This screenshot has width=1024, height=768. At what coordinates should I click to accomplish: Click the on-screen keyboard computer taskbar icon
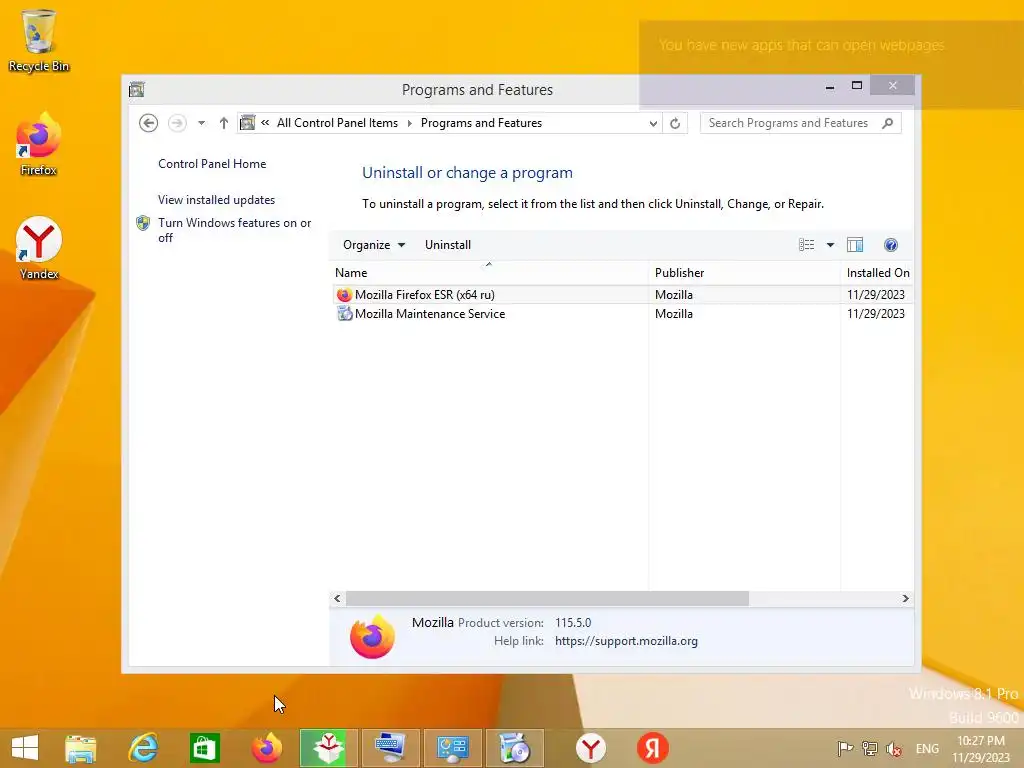pos(391,748)
